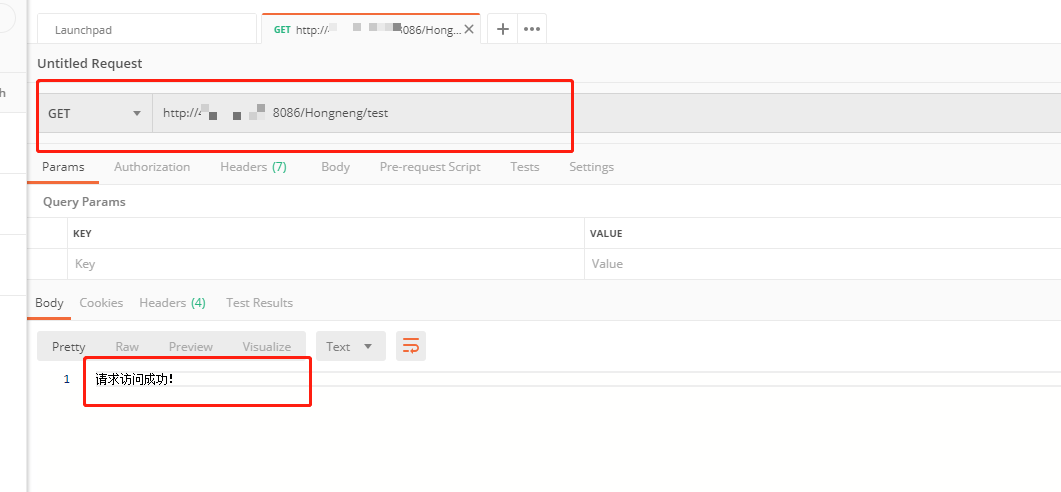The height and width of the screenshot is (492, 1061).
Task: Toggle line wrap icon in response body
Action: tap(411, 346)
